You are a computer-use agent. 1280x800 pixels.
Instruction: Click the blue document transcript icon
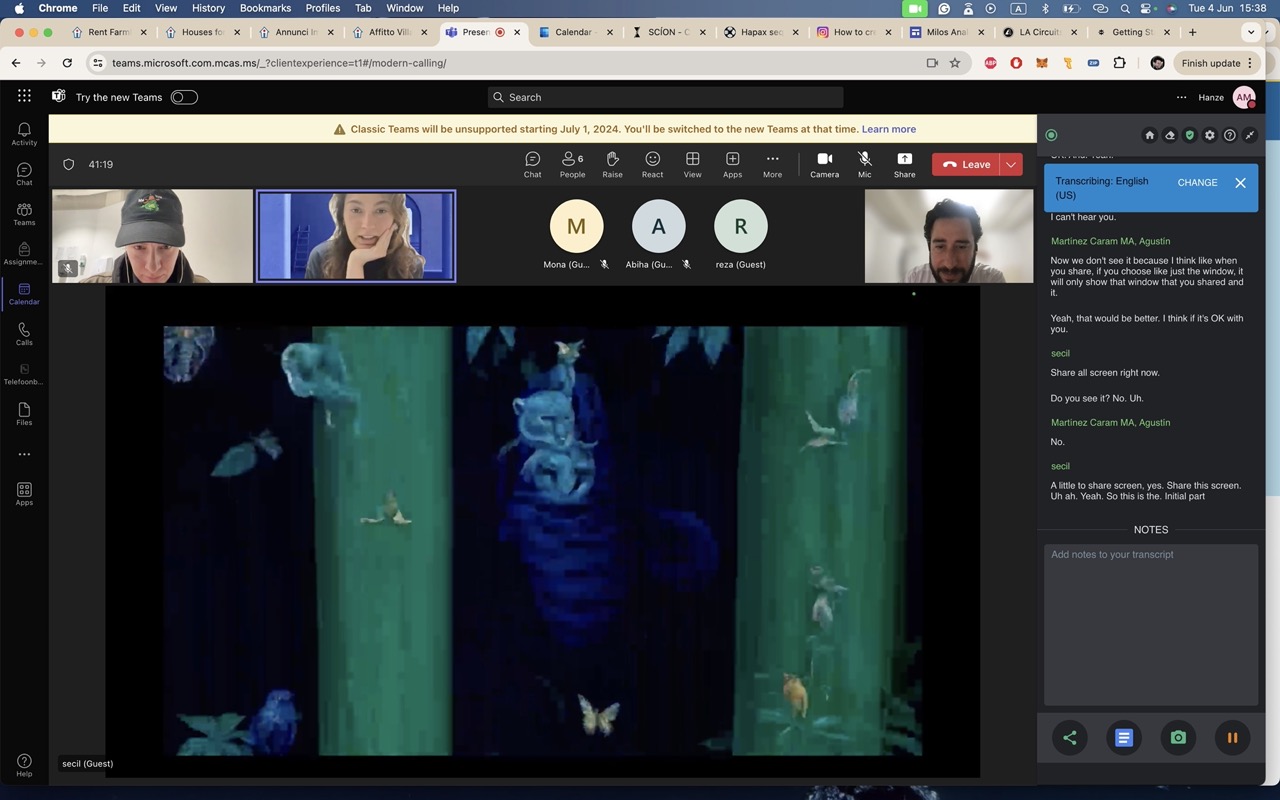coord(1124,738)
